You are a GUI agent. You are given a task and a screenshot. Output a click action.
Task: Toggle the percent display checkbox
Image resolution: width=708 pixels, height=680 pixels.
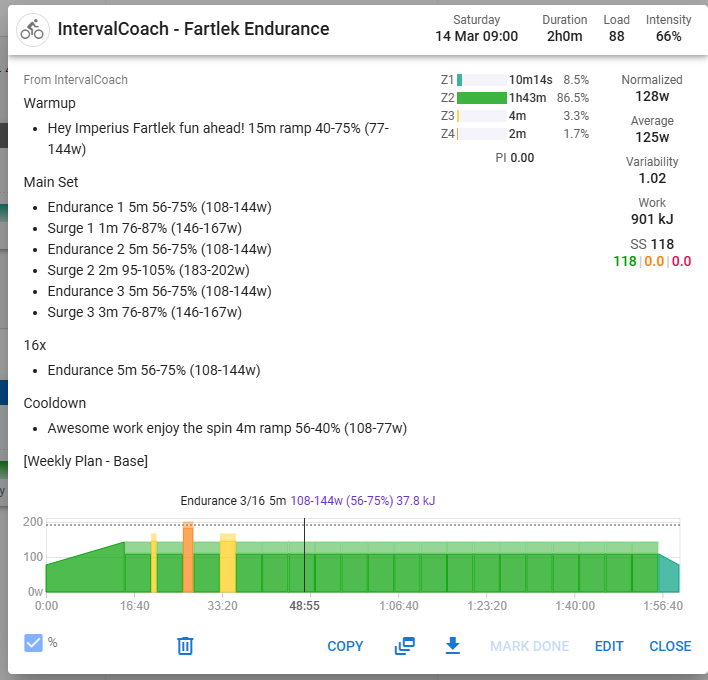point(34,642)
